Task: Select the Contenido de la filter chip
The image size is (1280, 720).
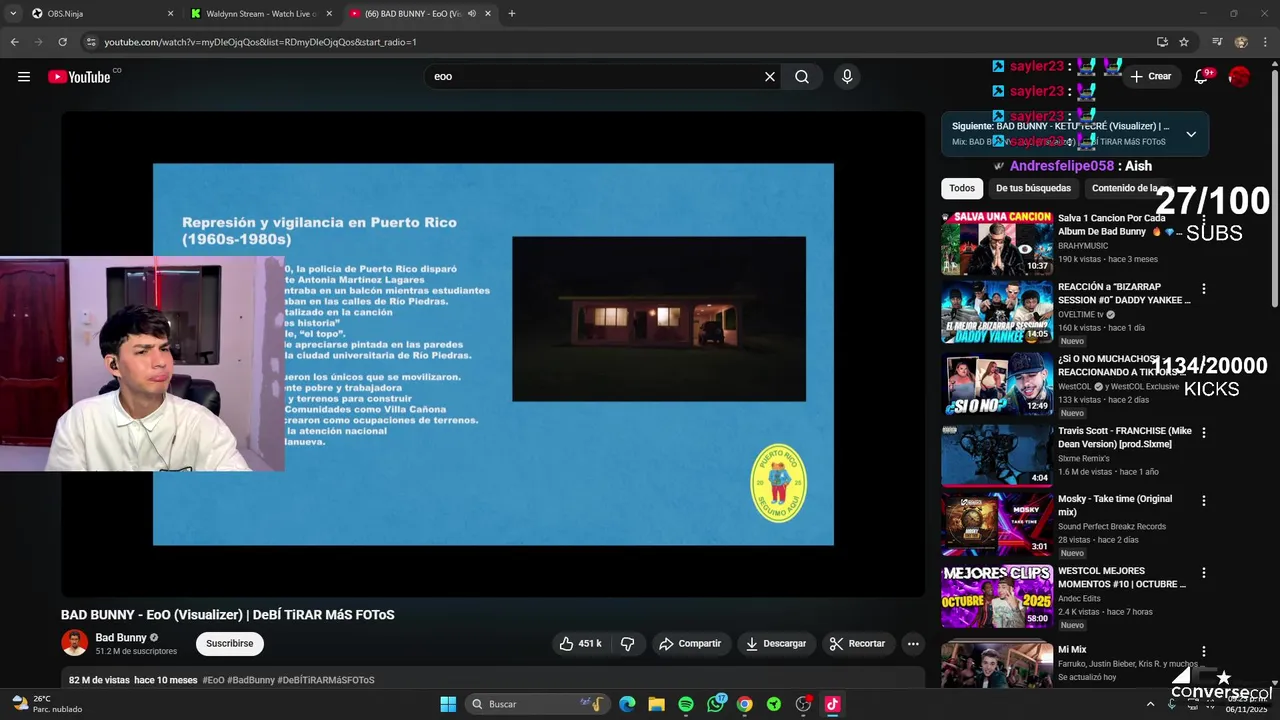Action: click(1125, 188)
